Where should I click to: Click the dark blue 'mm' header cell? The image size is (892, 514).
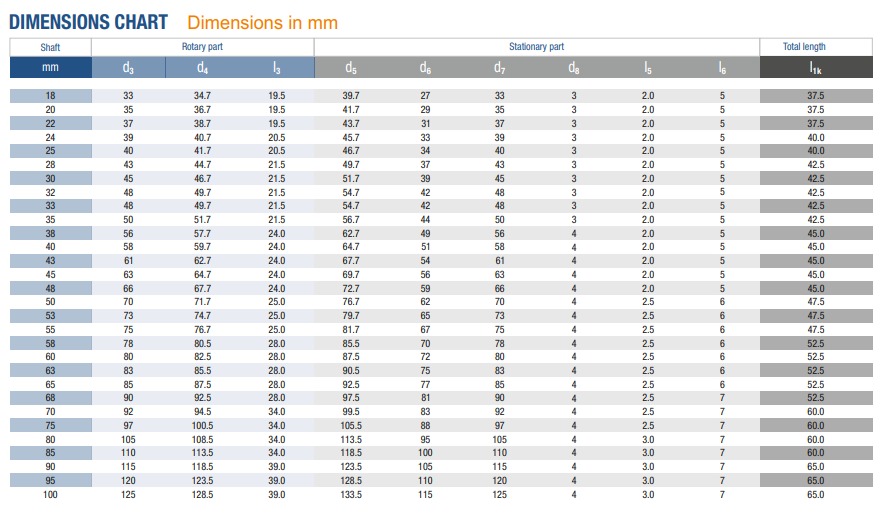point(50,67)
